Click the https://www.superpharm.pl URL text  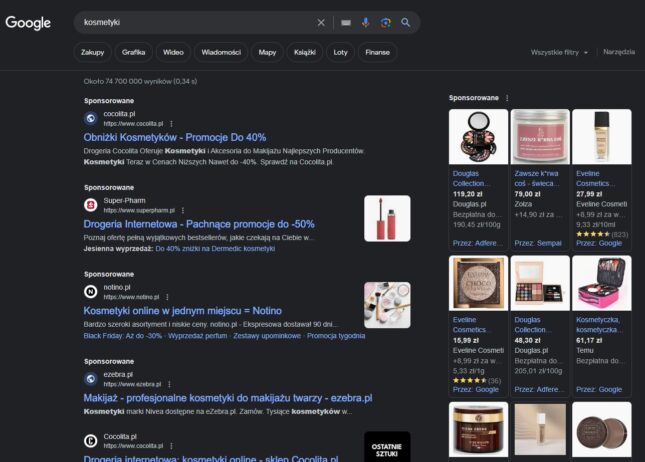coord(139,211)
